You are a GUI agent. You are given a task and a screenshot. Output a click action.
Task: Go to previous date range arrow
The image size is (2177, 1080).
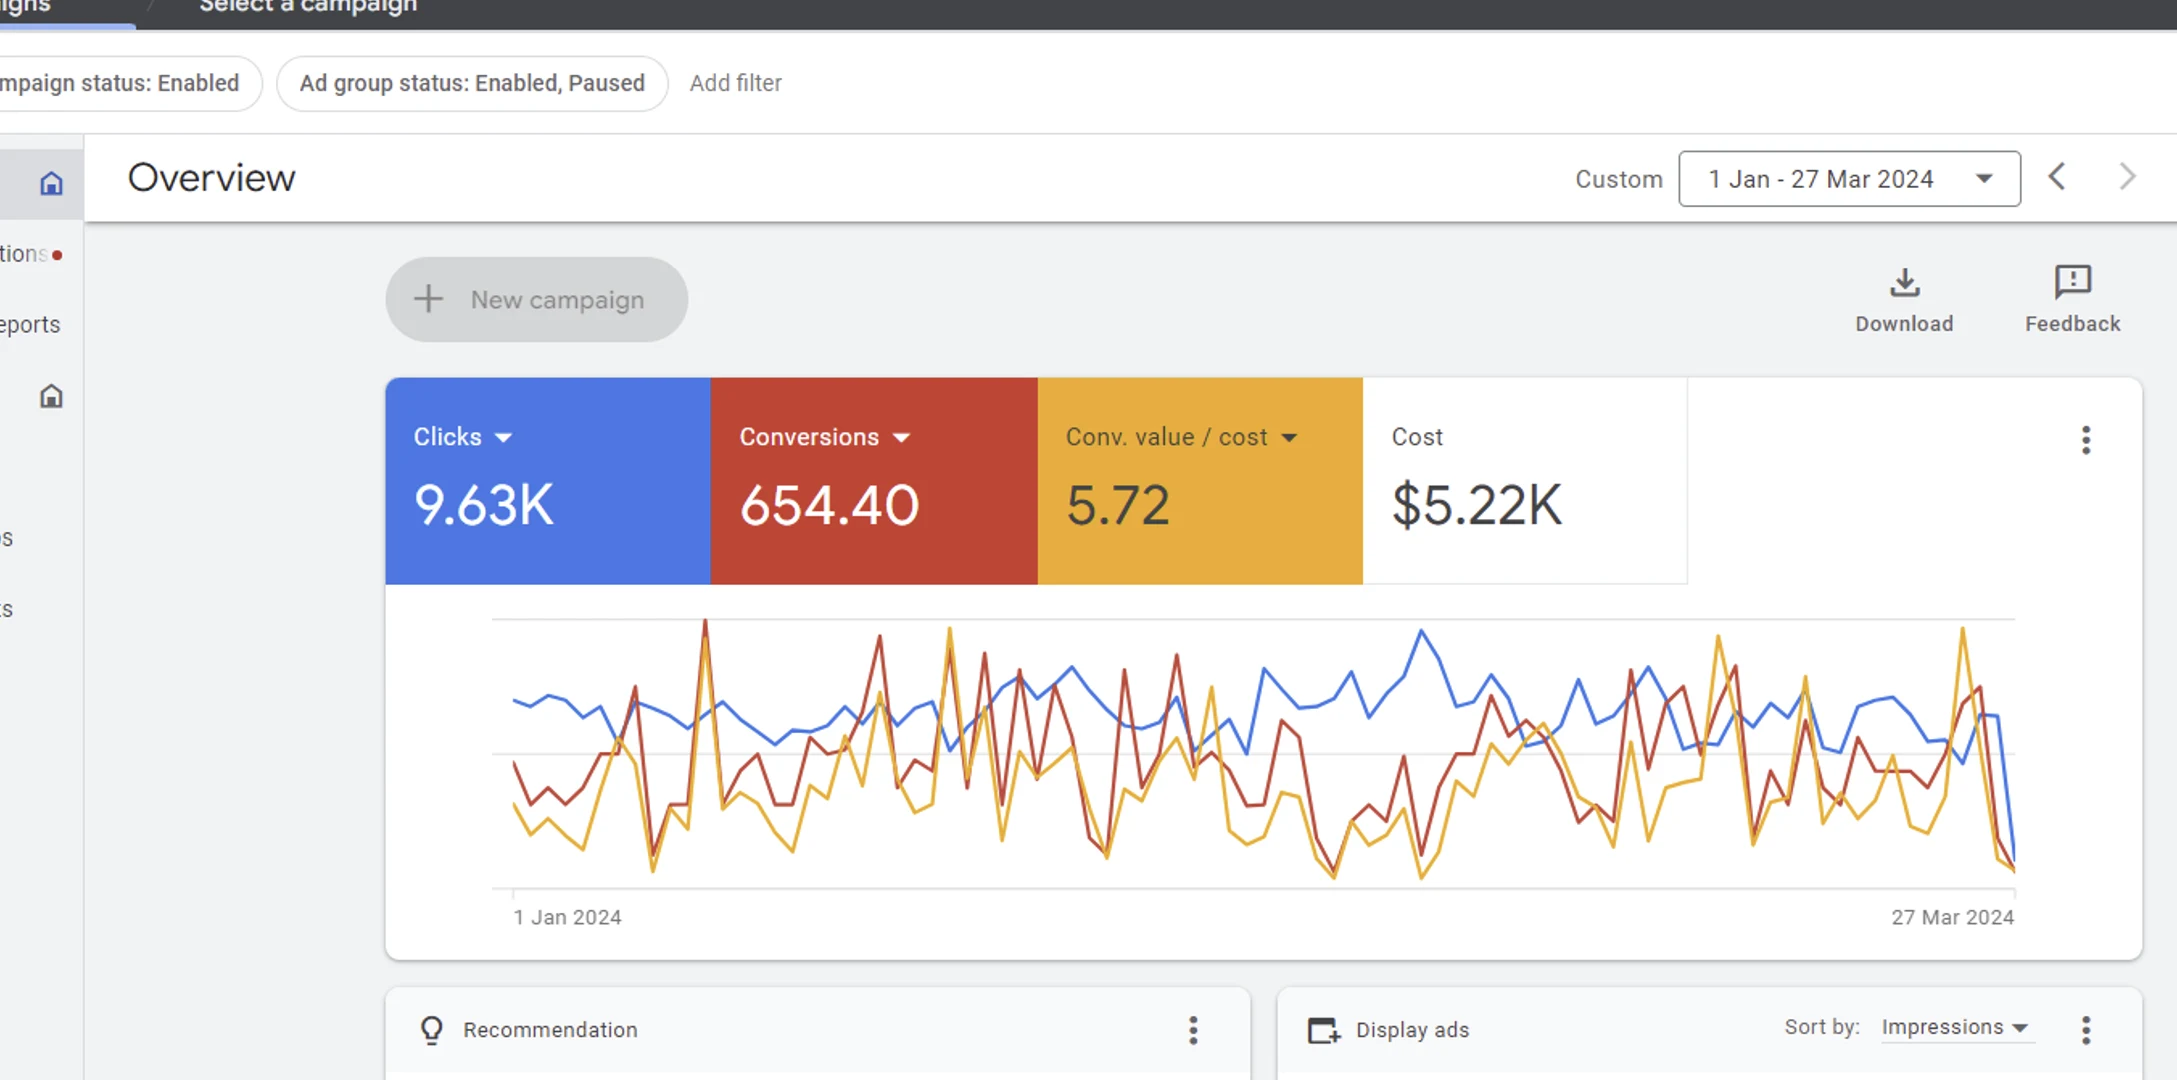tap(2056, 178)
